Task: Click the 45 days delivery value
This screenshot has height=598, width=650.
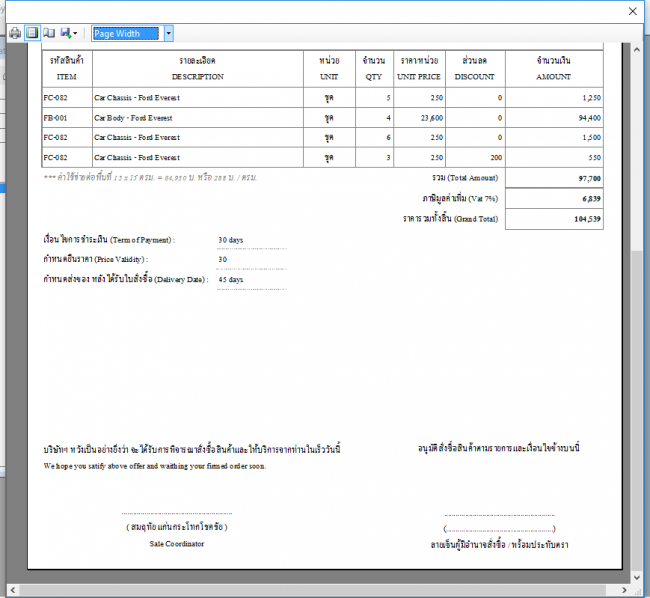Action: 230,280
